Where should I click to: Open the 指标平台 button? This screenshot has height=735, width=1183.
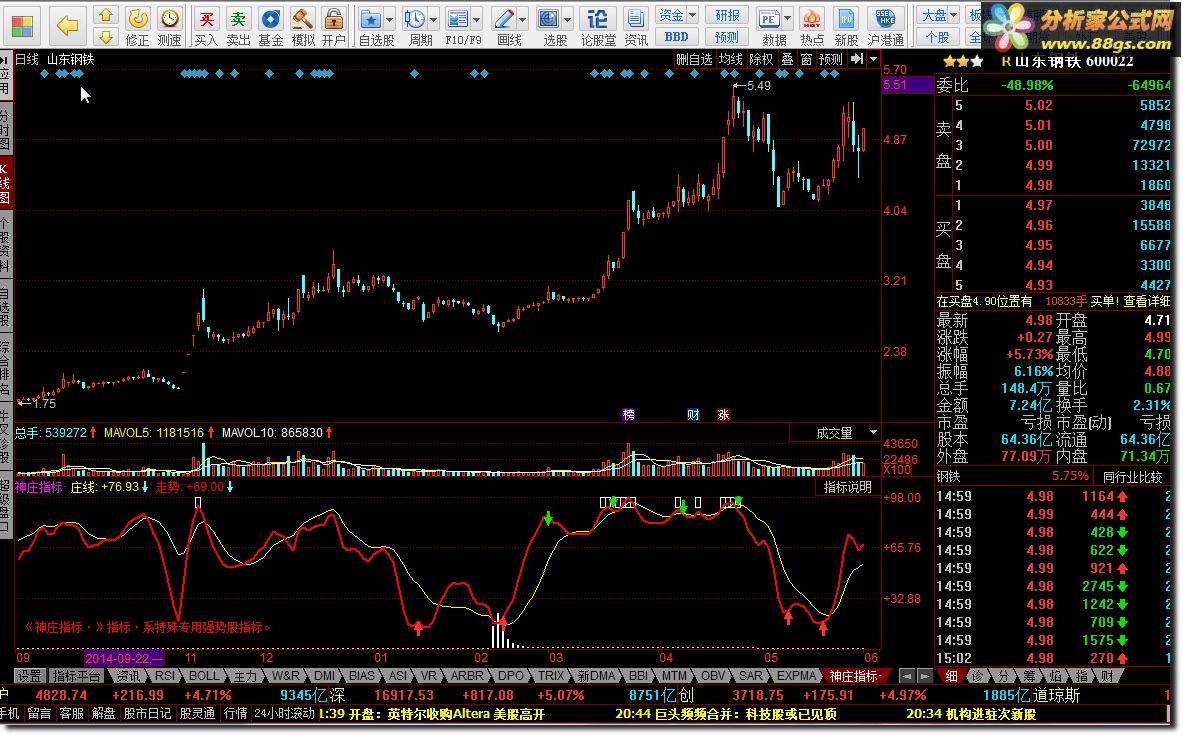[76, 676]
